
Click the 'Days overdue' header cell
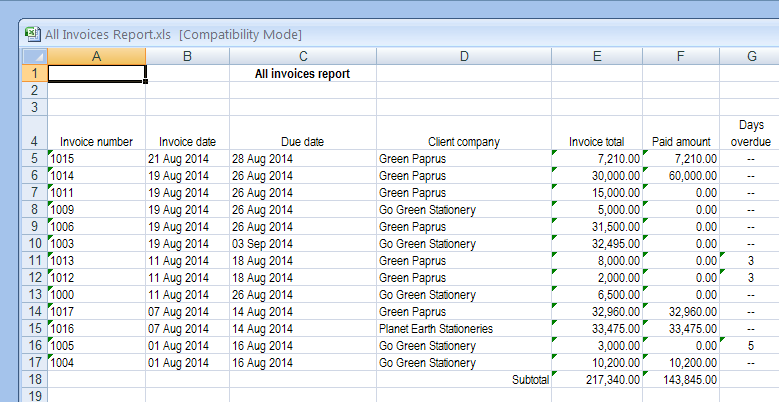pyautogui.click(x=749, y=133)
